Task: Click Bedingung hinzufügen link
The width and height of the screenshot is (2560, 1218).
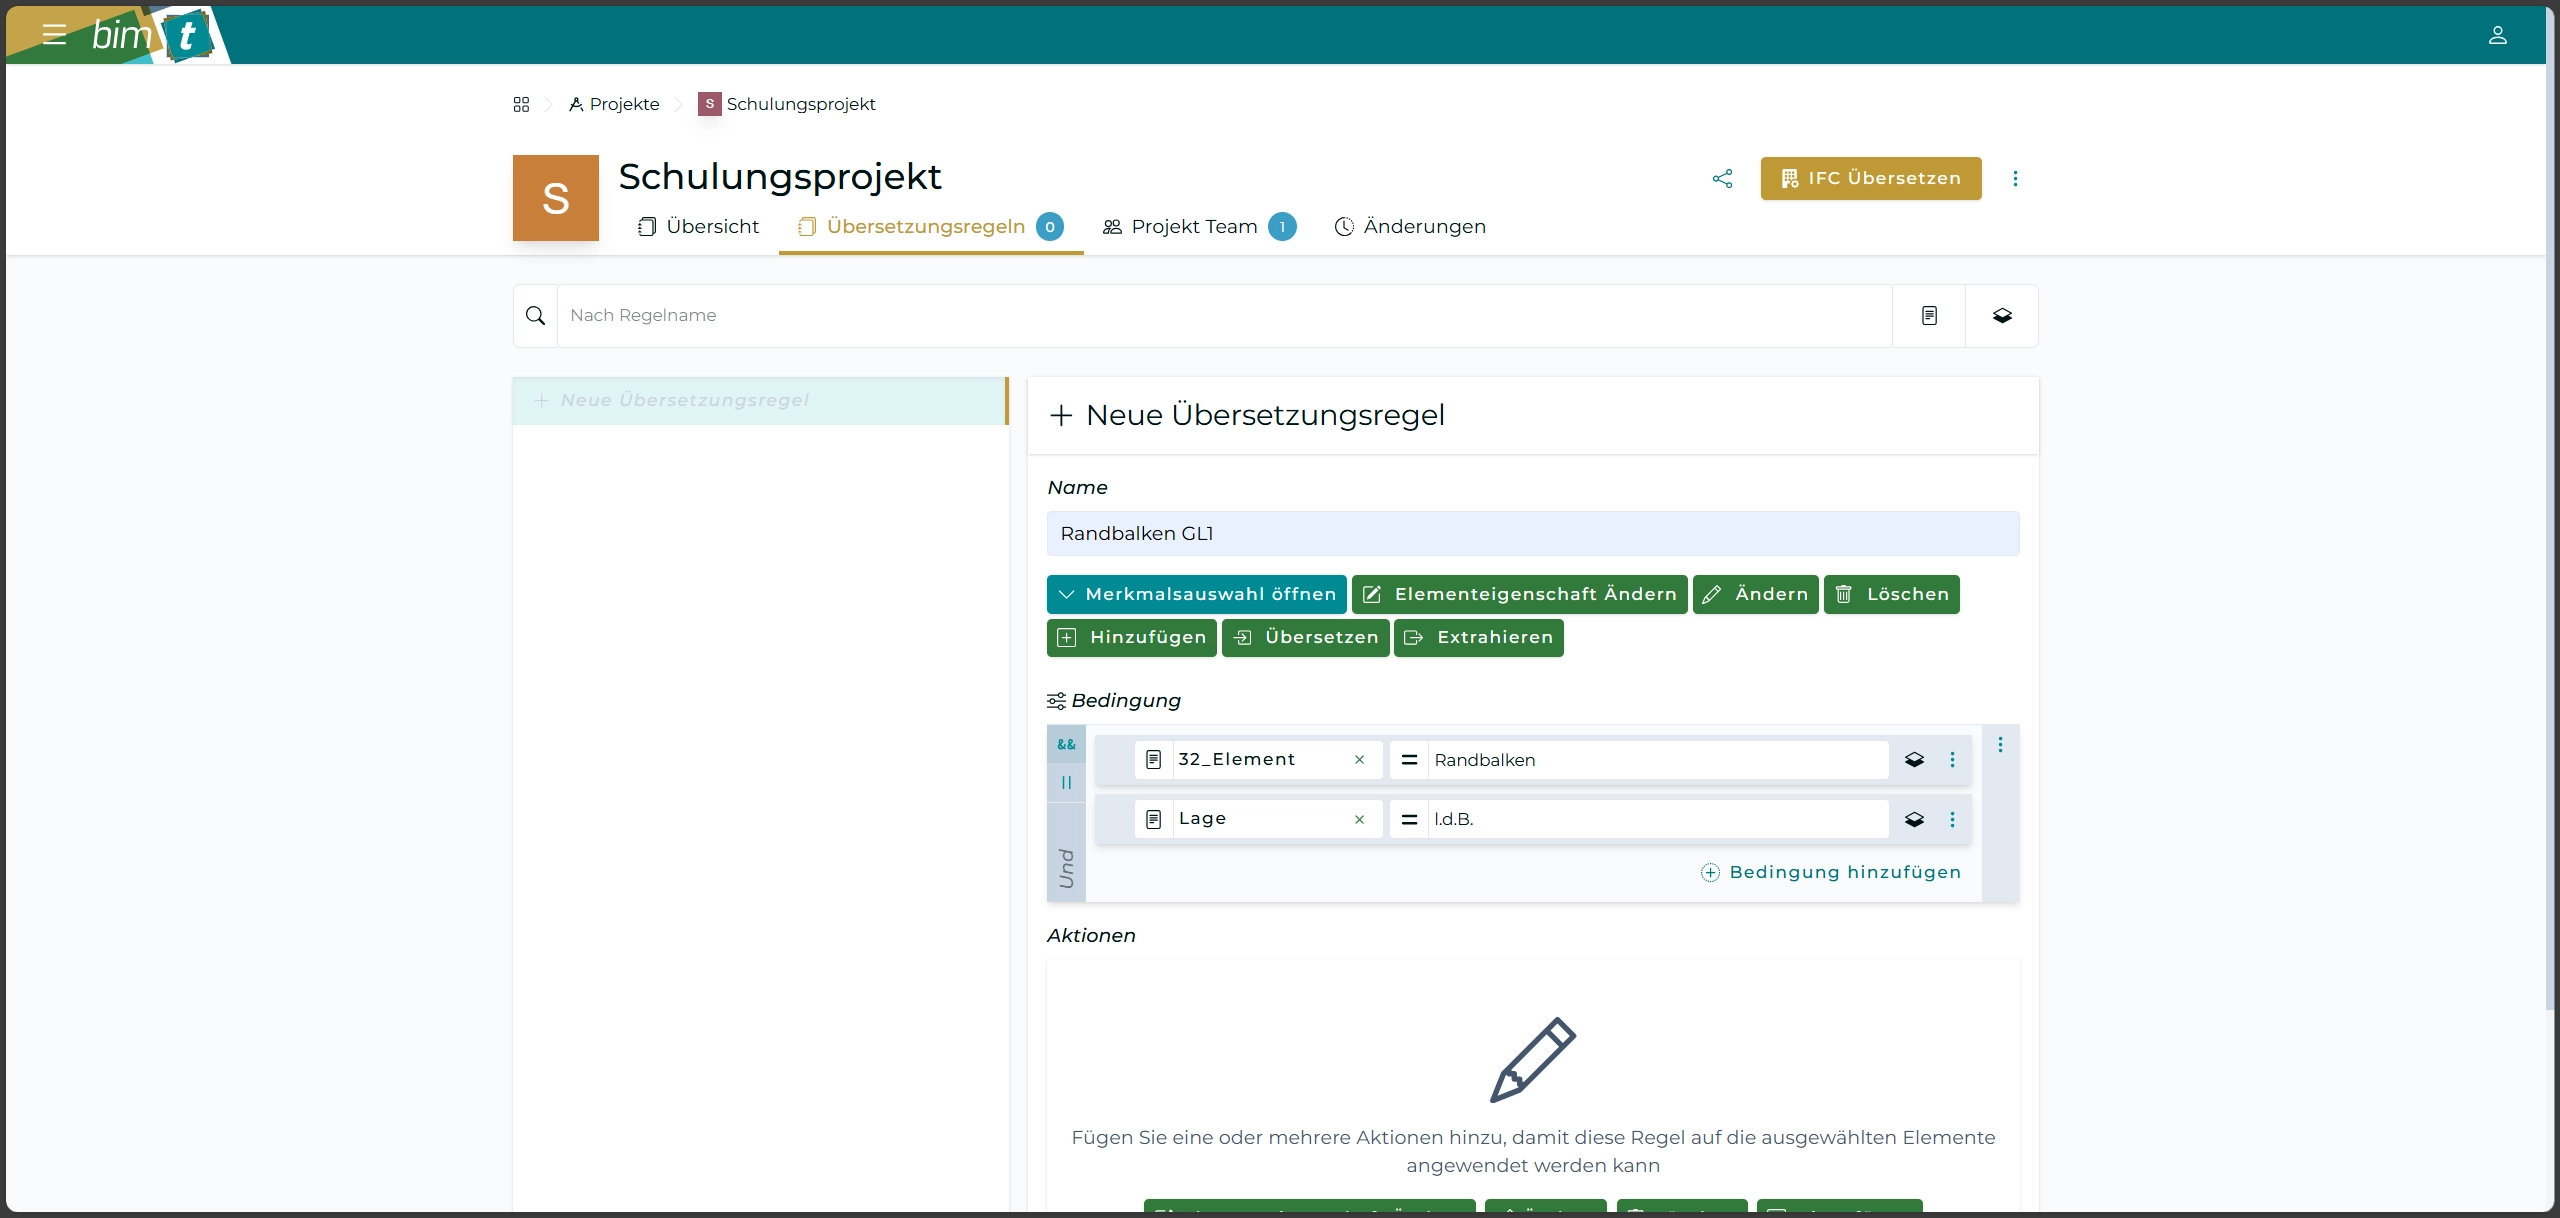Action: (1831, 872)
